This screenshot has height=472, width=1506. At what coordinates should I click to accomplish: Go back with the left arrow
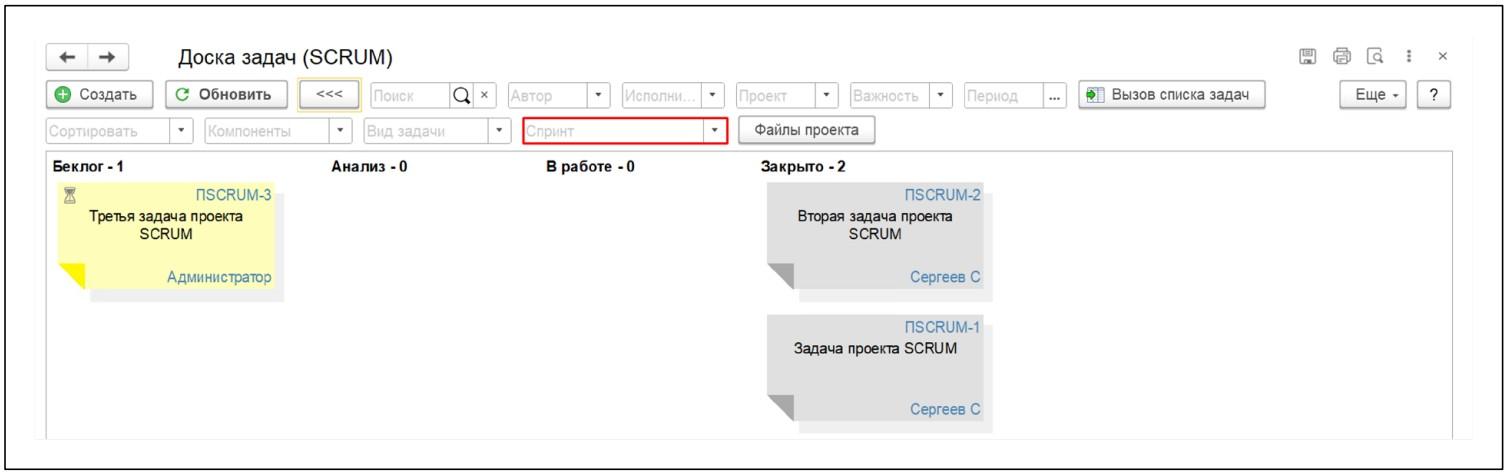click(x=67, y=57)
